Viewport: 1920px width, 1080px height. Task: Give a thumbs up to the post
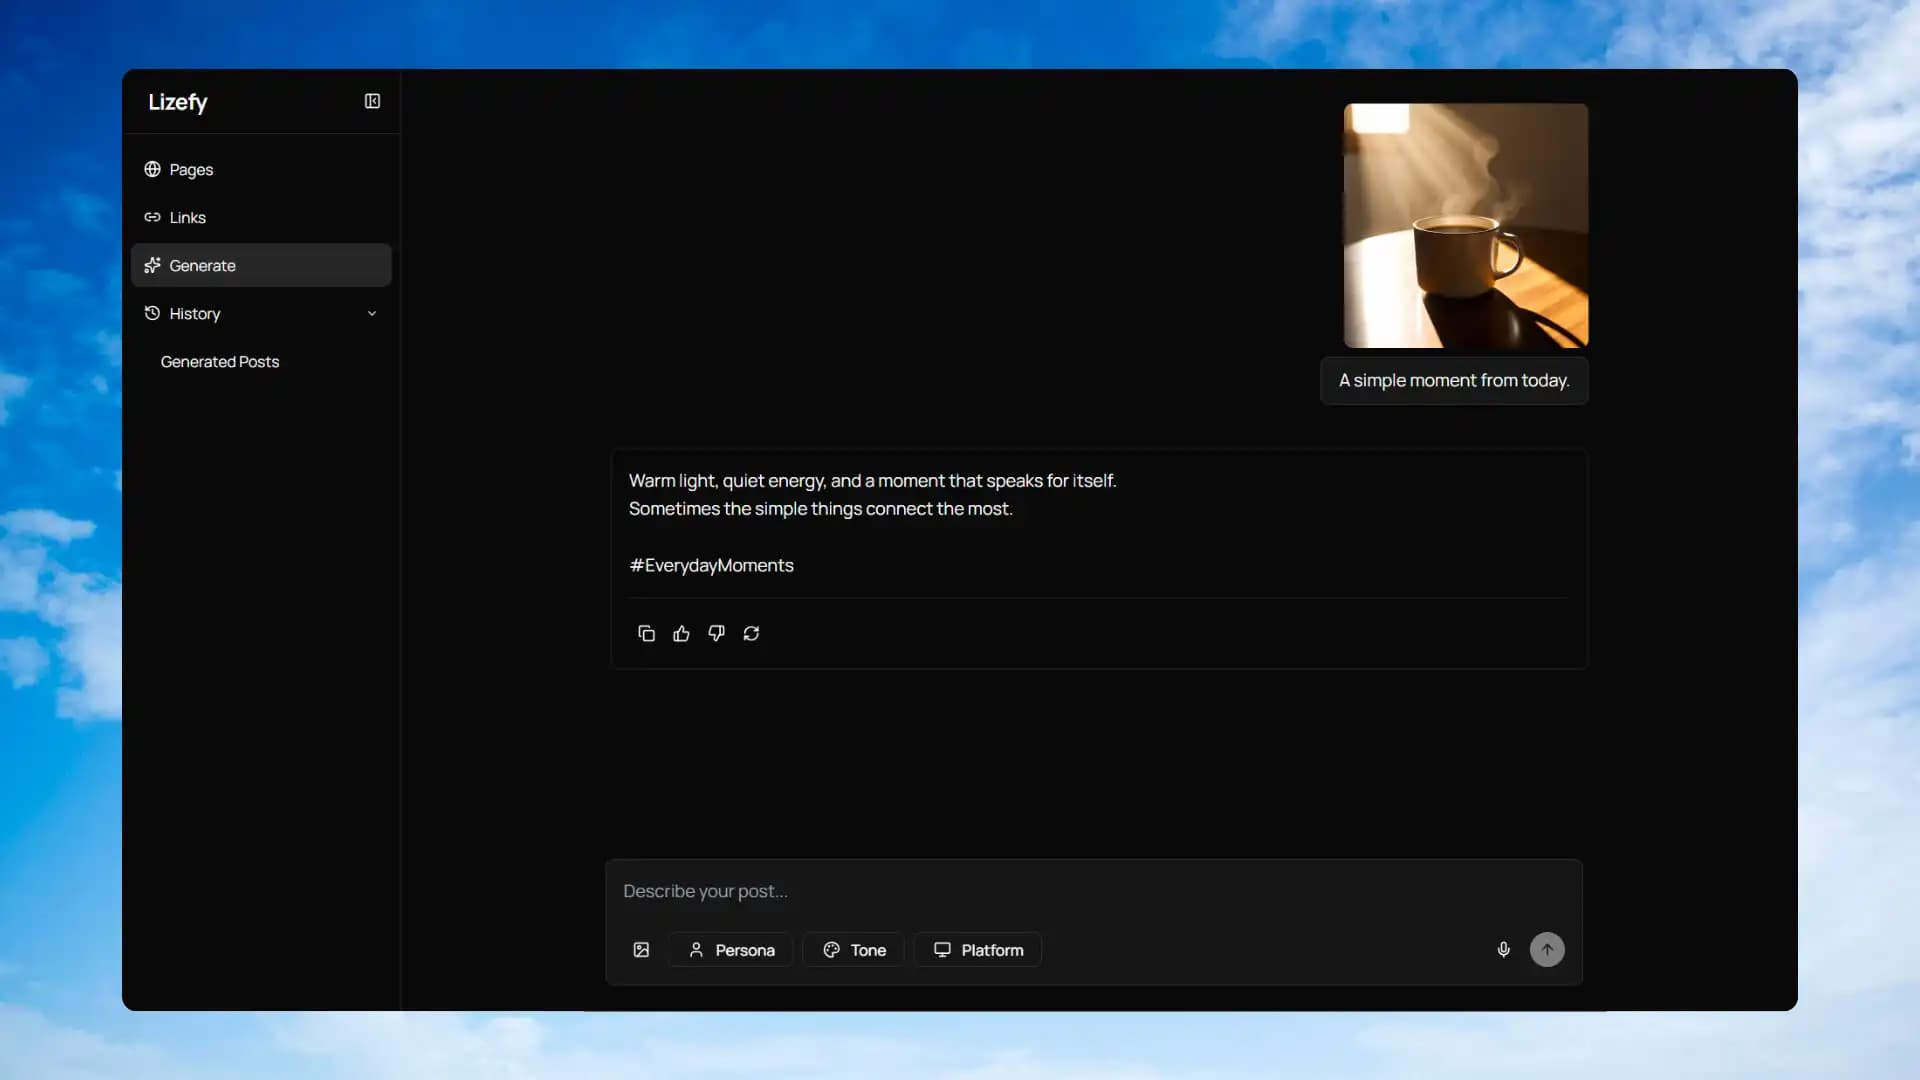(x=681, y=633)
